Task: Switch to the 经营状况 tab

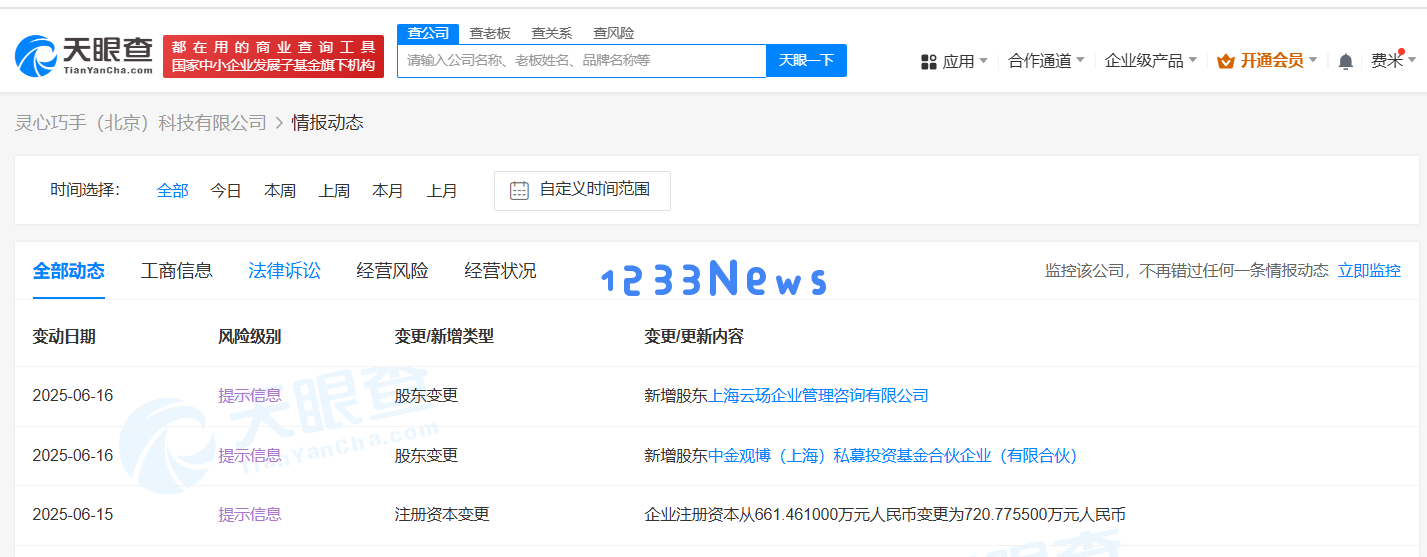Action: coord(500,270)
